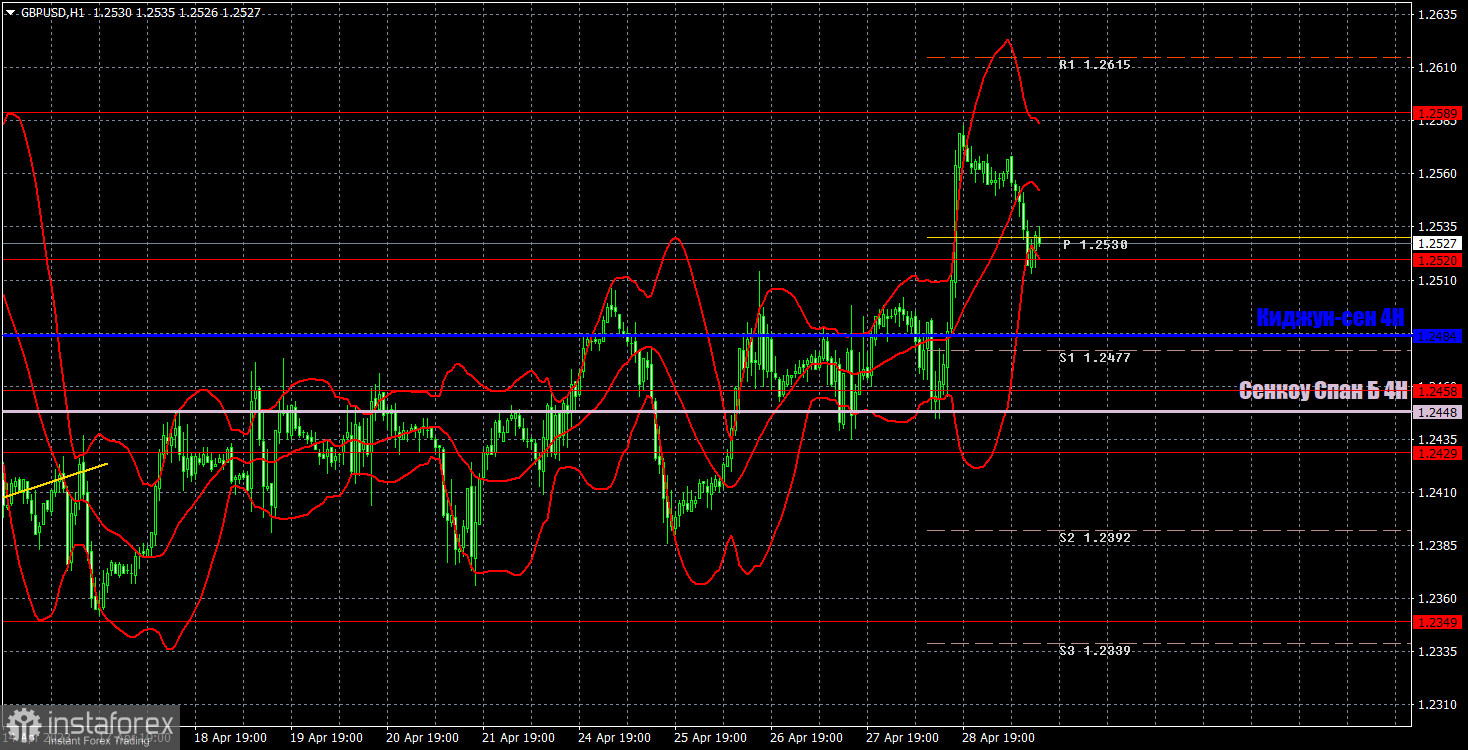Click the red 1.2429 price tag

(x=1438, y=453)
